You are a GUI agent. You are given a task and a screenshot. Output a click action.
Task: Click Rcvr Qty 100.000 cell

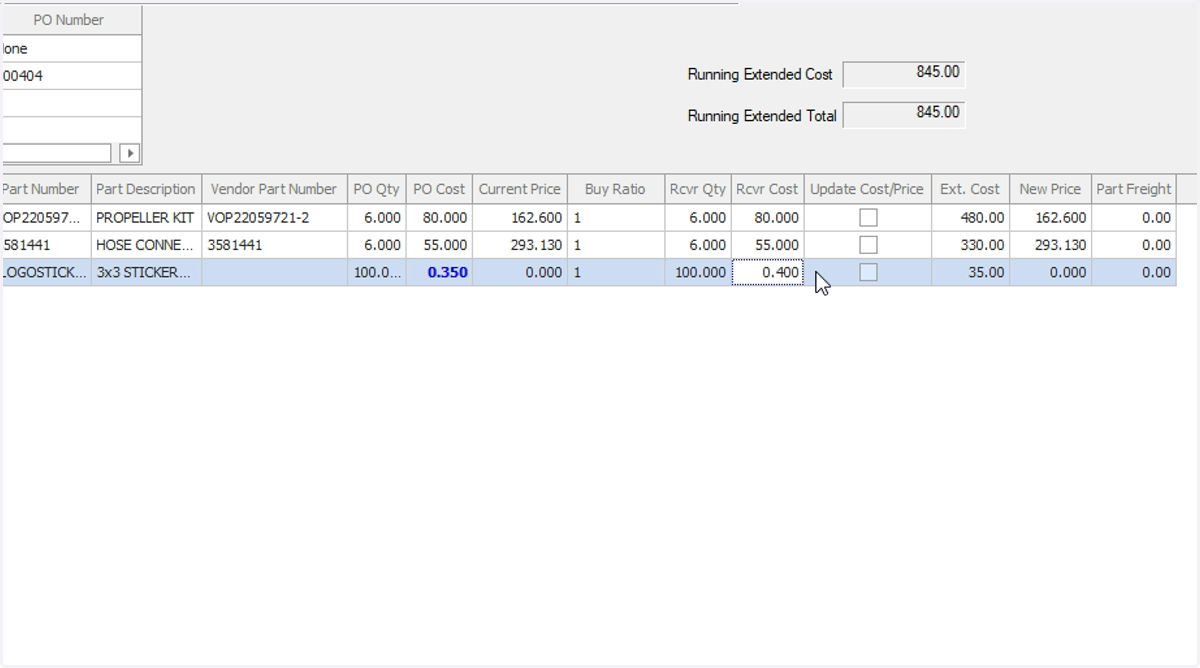[x=698, y=272]
